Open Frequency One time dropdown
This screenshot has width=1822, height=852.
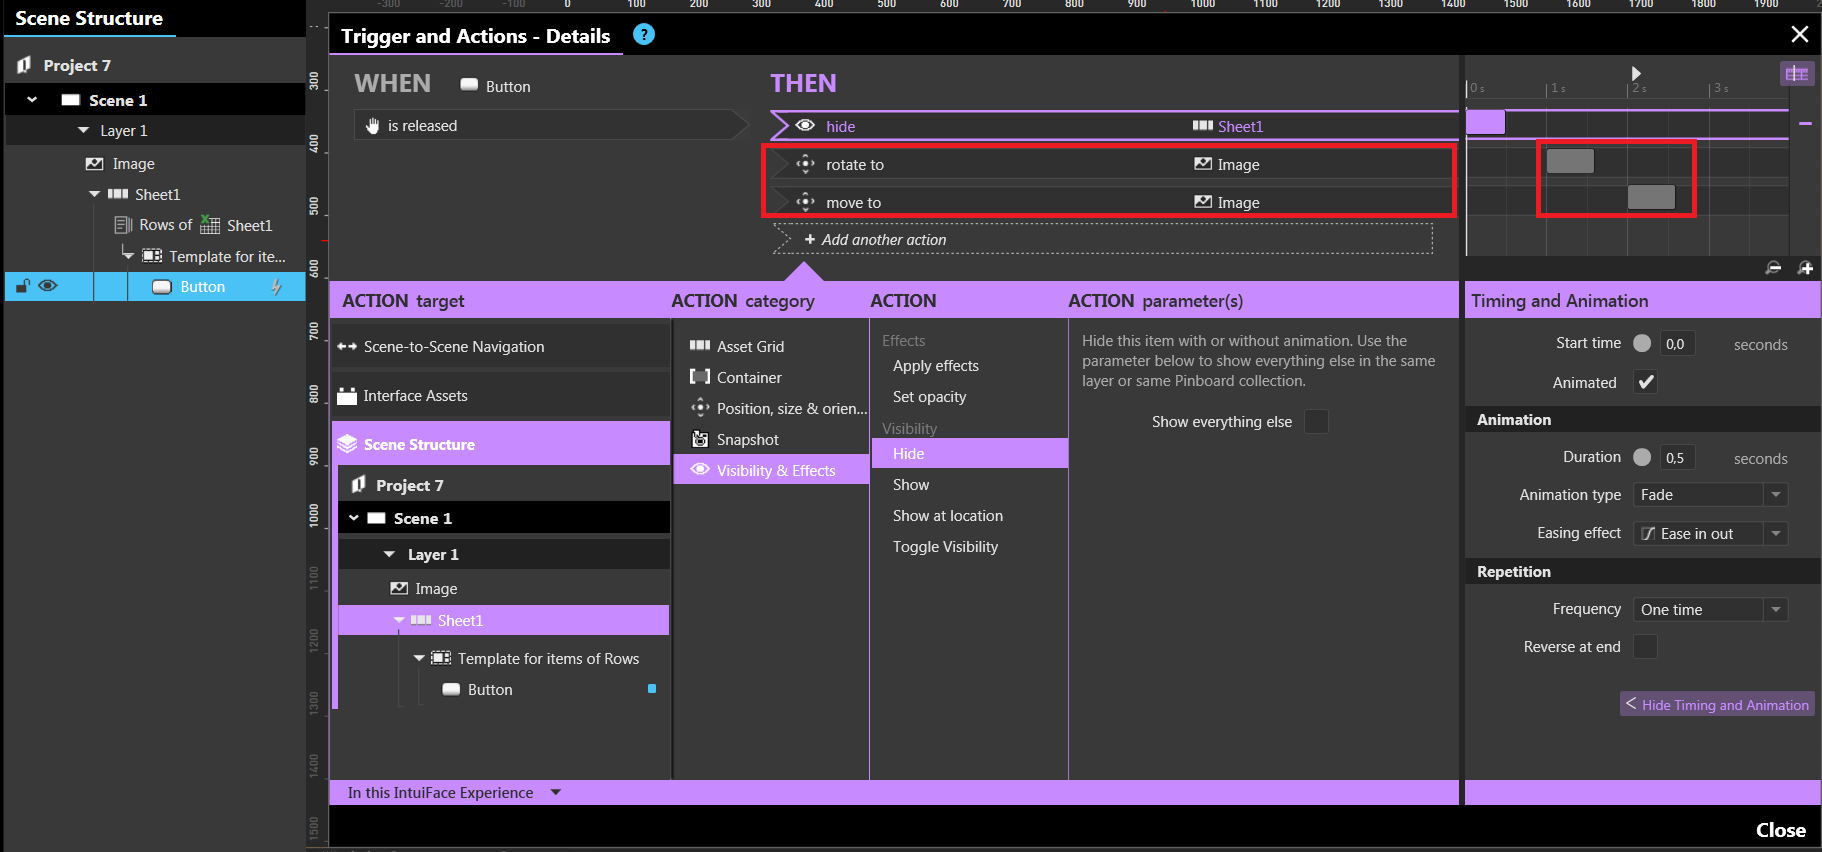click(x=1710, y=609)
